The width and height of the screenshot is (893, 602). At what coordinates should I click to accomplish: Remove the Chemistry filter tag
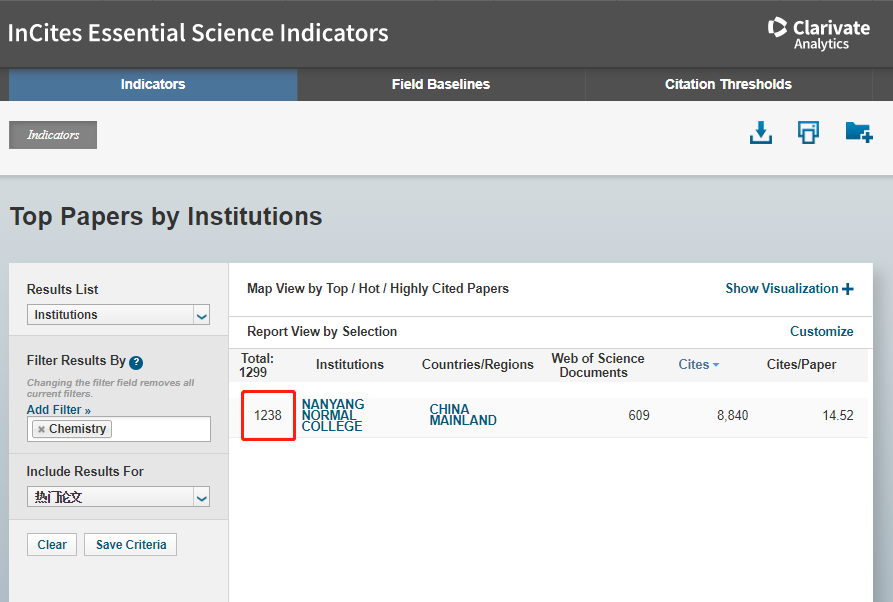[x=41, y=429]
